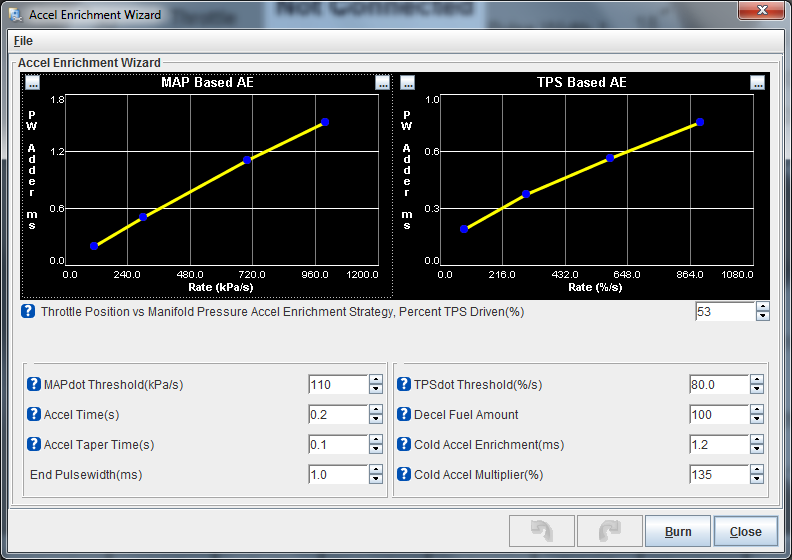Image resolution: width=792 pixels, height=560 pixels.
Task: Click help icon next to Accel Time
Action: point(34,415)
